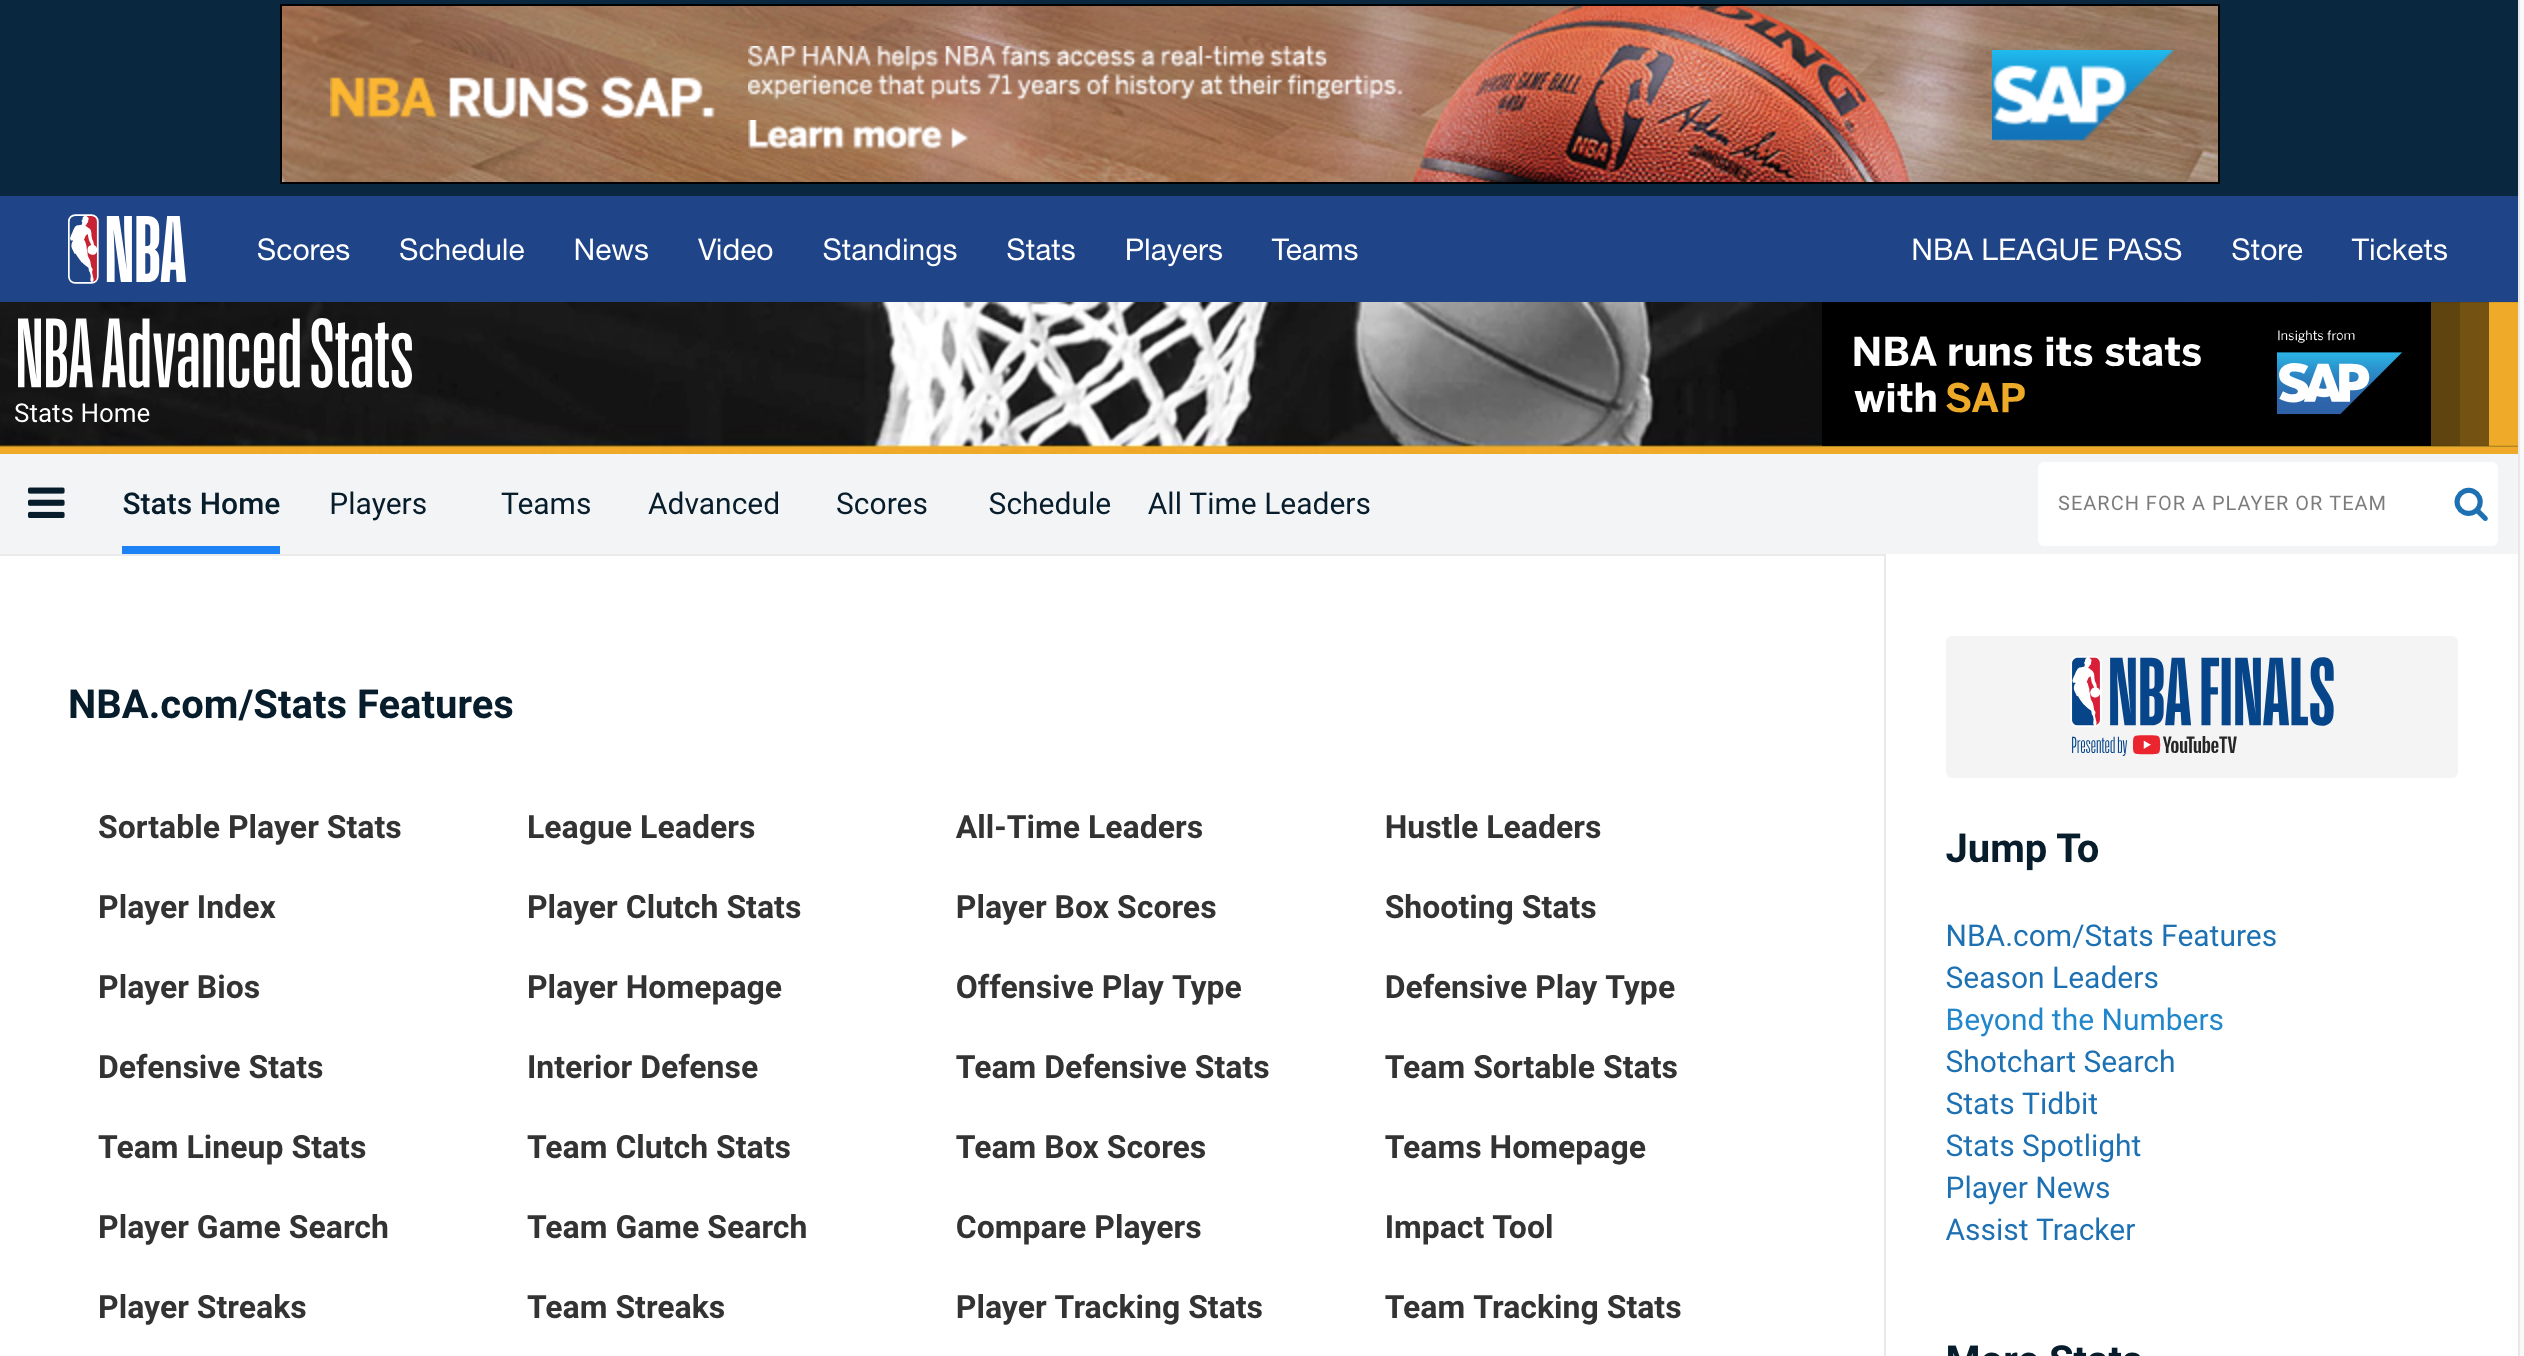Click the NBA logo
Viewport: 2524px width, 1356px height.
[127, 249]
